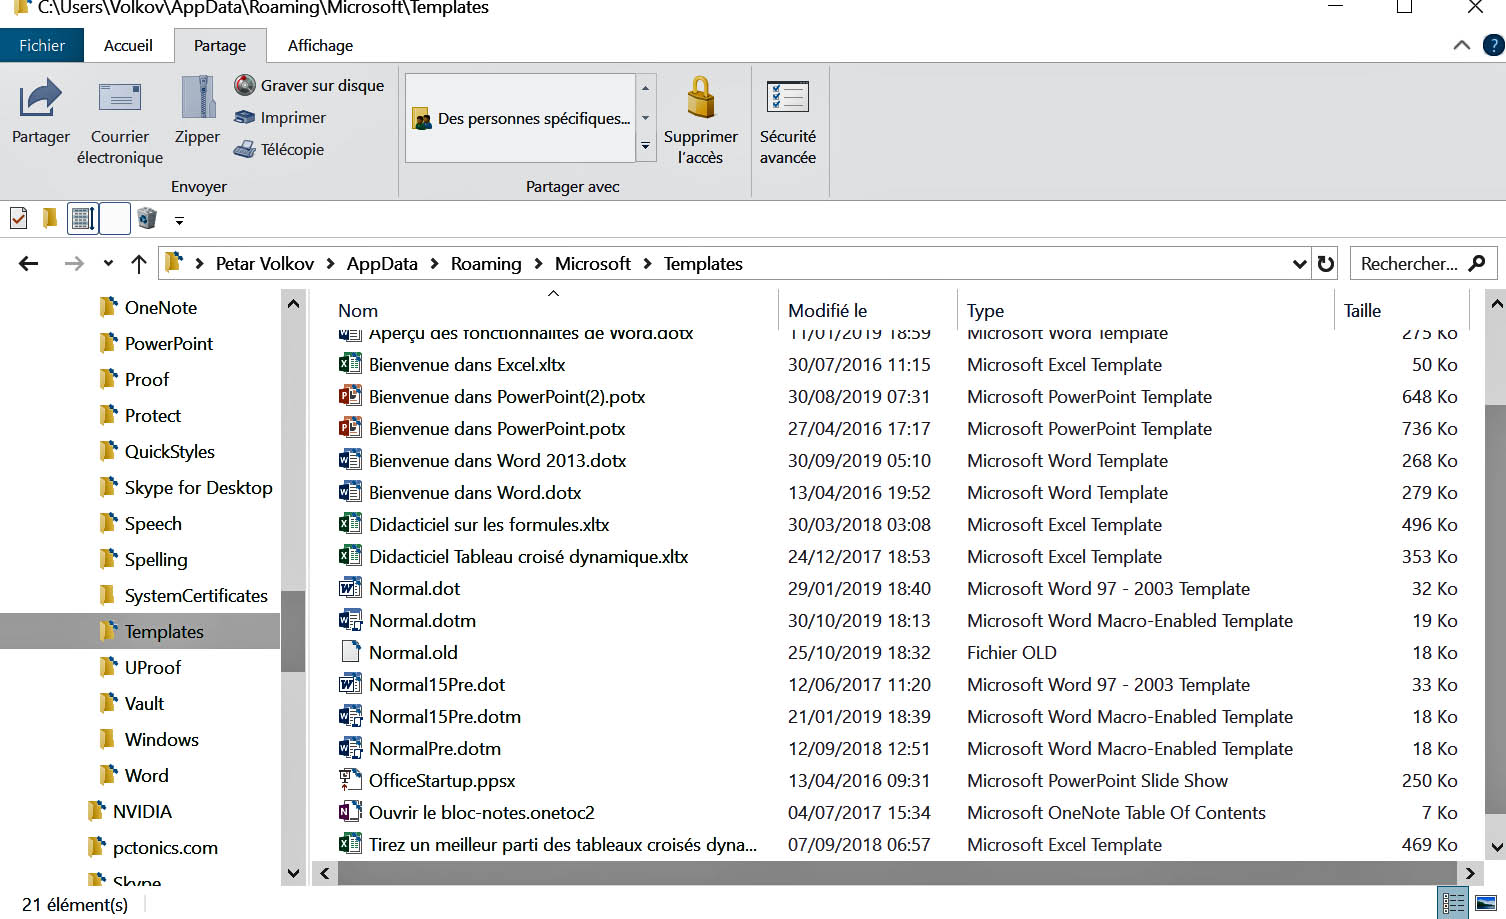Select the Normal.old file

point(413,653)
